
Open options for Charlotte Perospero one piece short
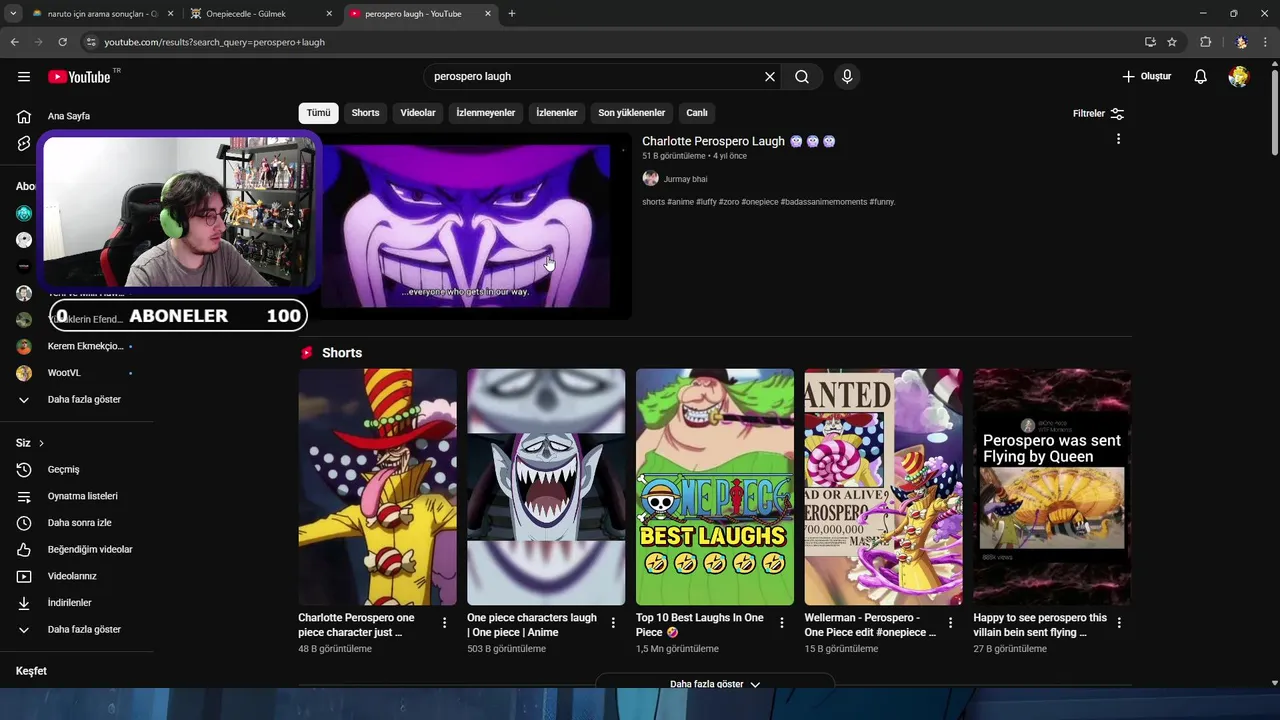pyautogui.click(x=444, y=623)
